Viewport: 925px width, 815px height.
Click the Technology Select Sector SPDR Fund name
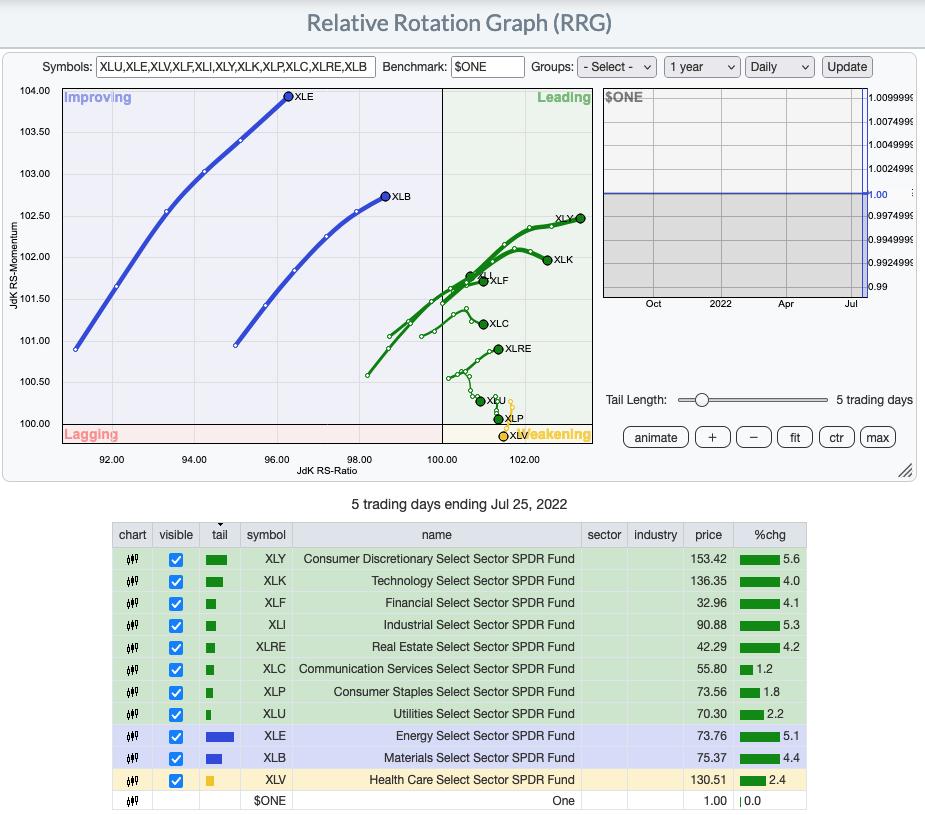tap(473, 581)
